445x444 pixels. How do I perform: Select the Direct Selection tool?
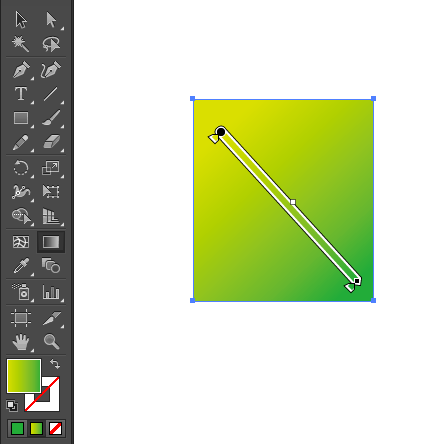point(51,20)
